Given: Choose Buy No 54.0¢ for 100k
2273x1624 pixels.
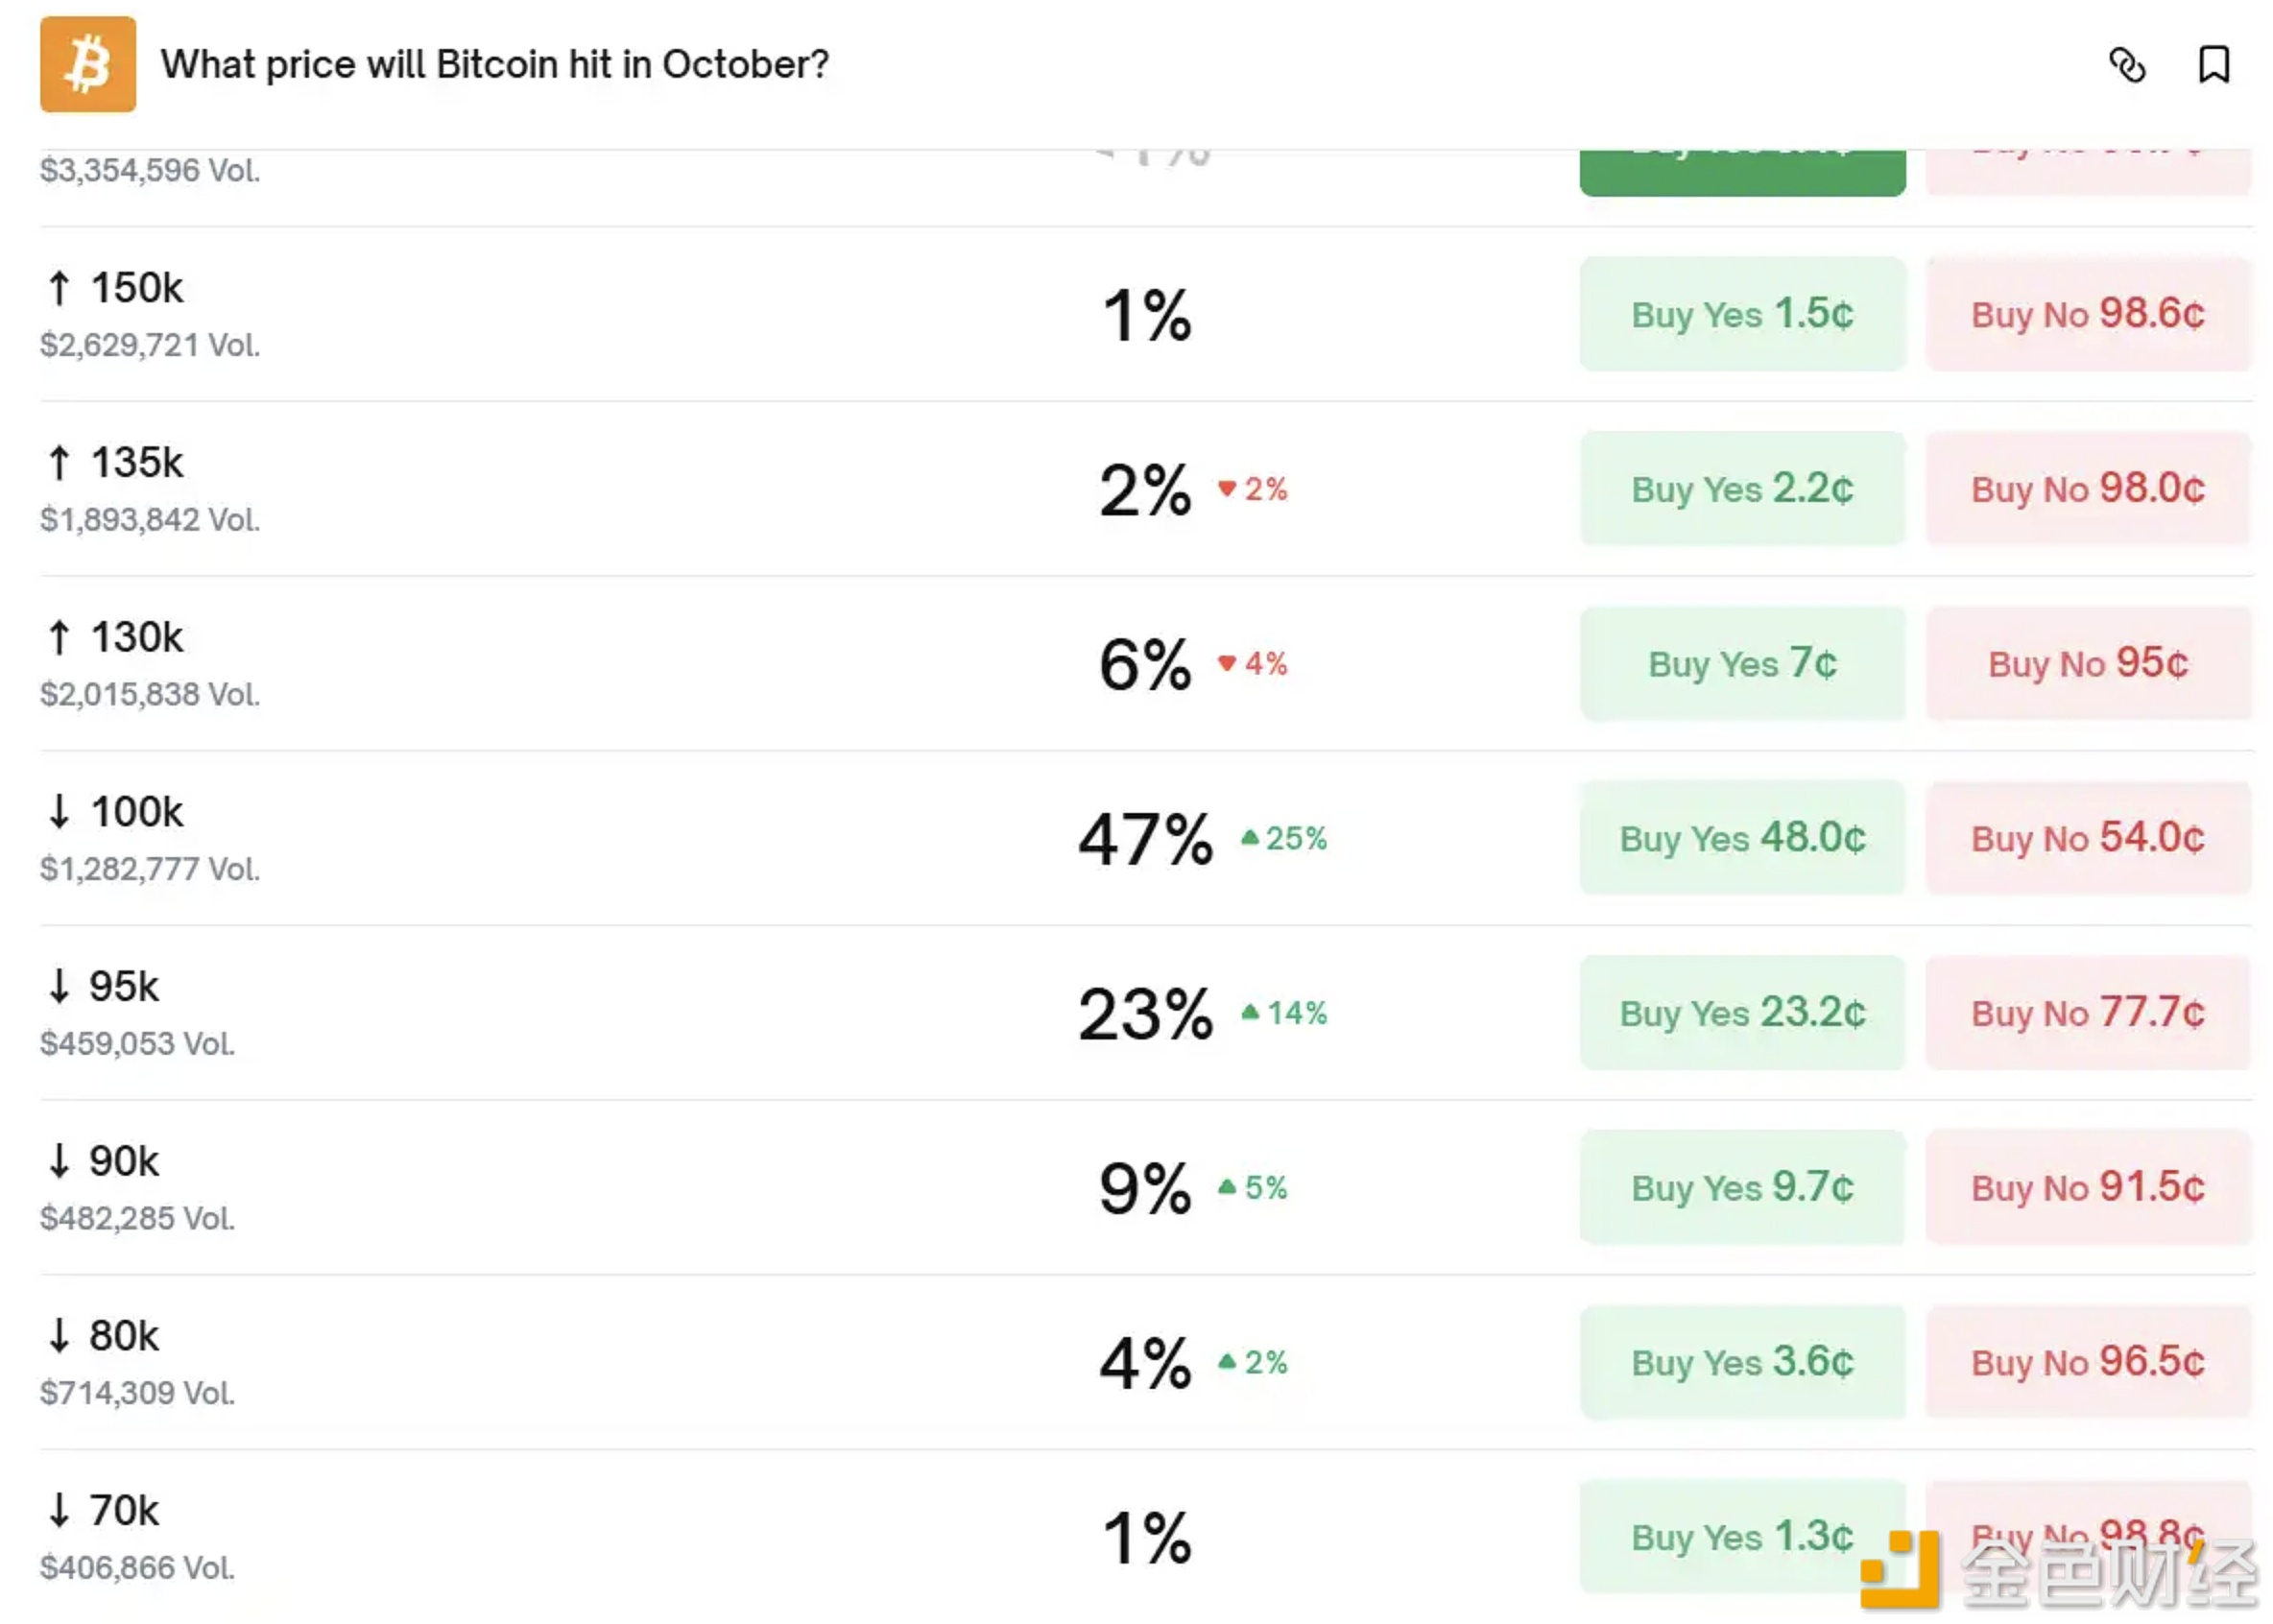Looking at the screenshot, I should point(2087,838).
